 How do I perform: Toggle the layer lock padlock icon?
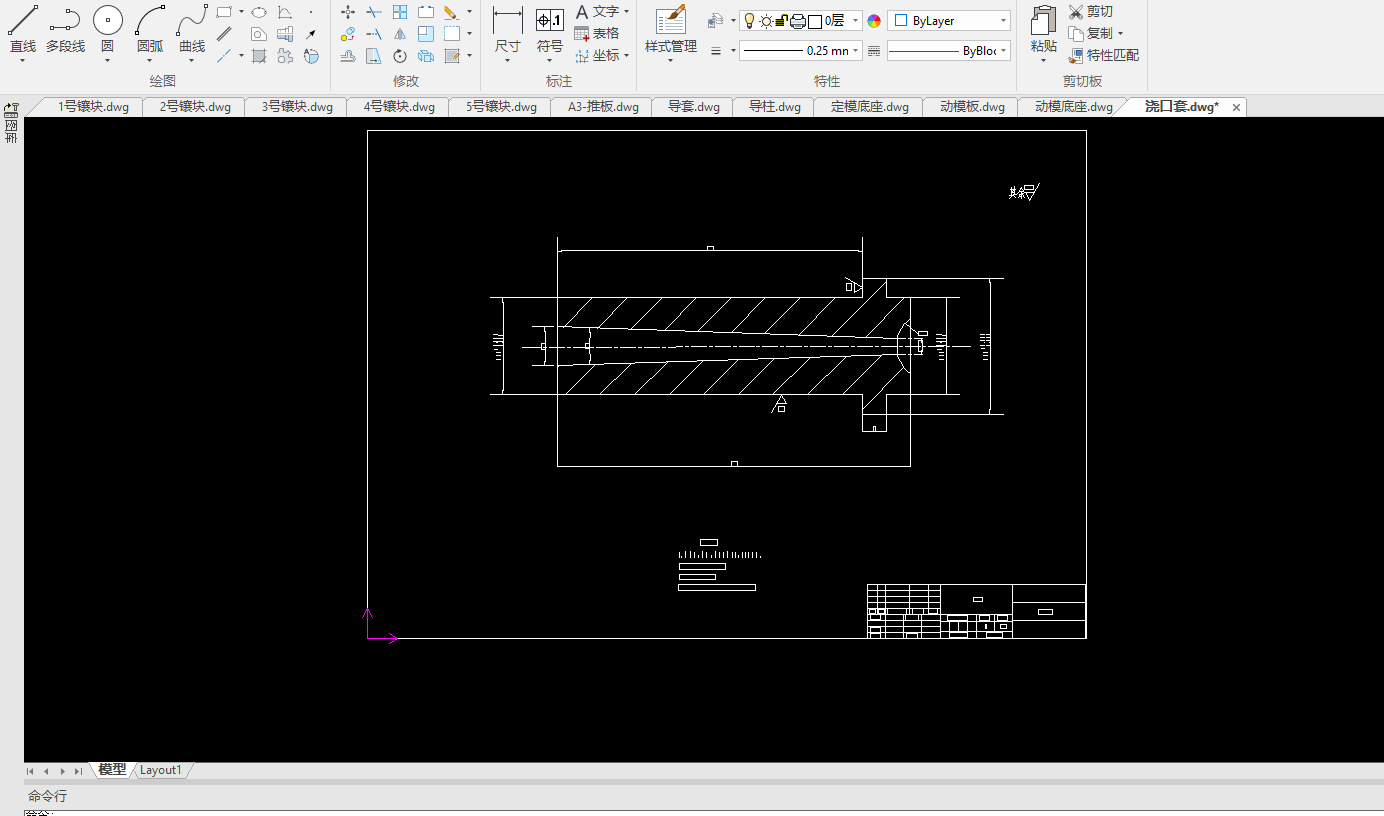[782, 21]
